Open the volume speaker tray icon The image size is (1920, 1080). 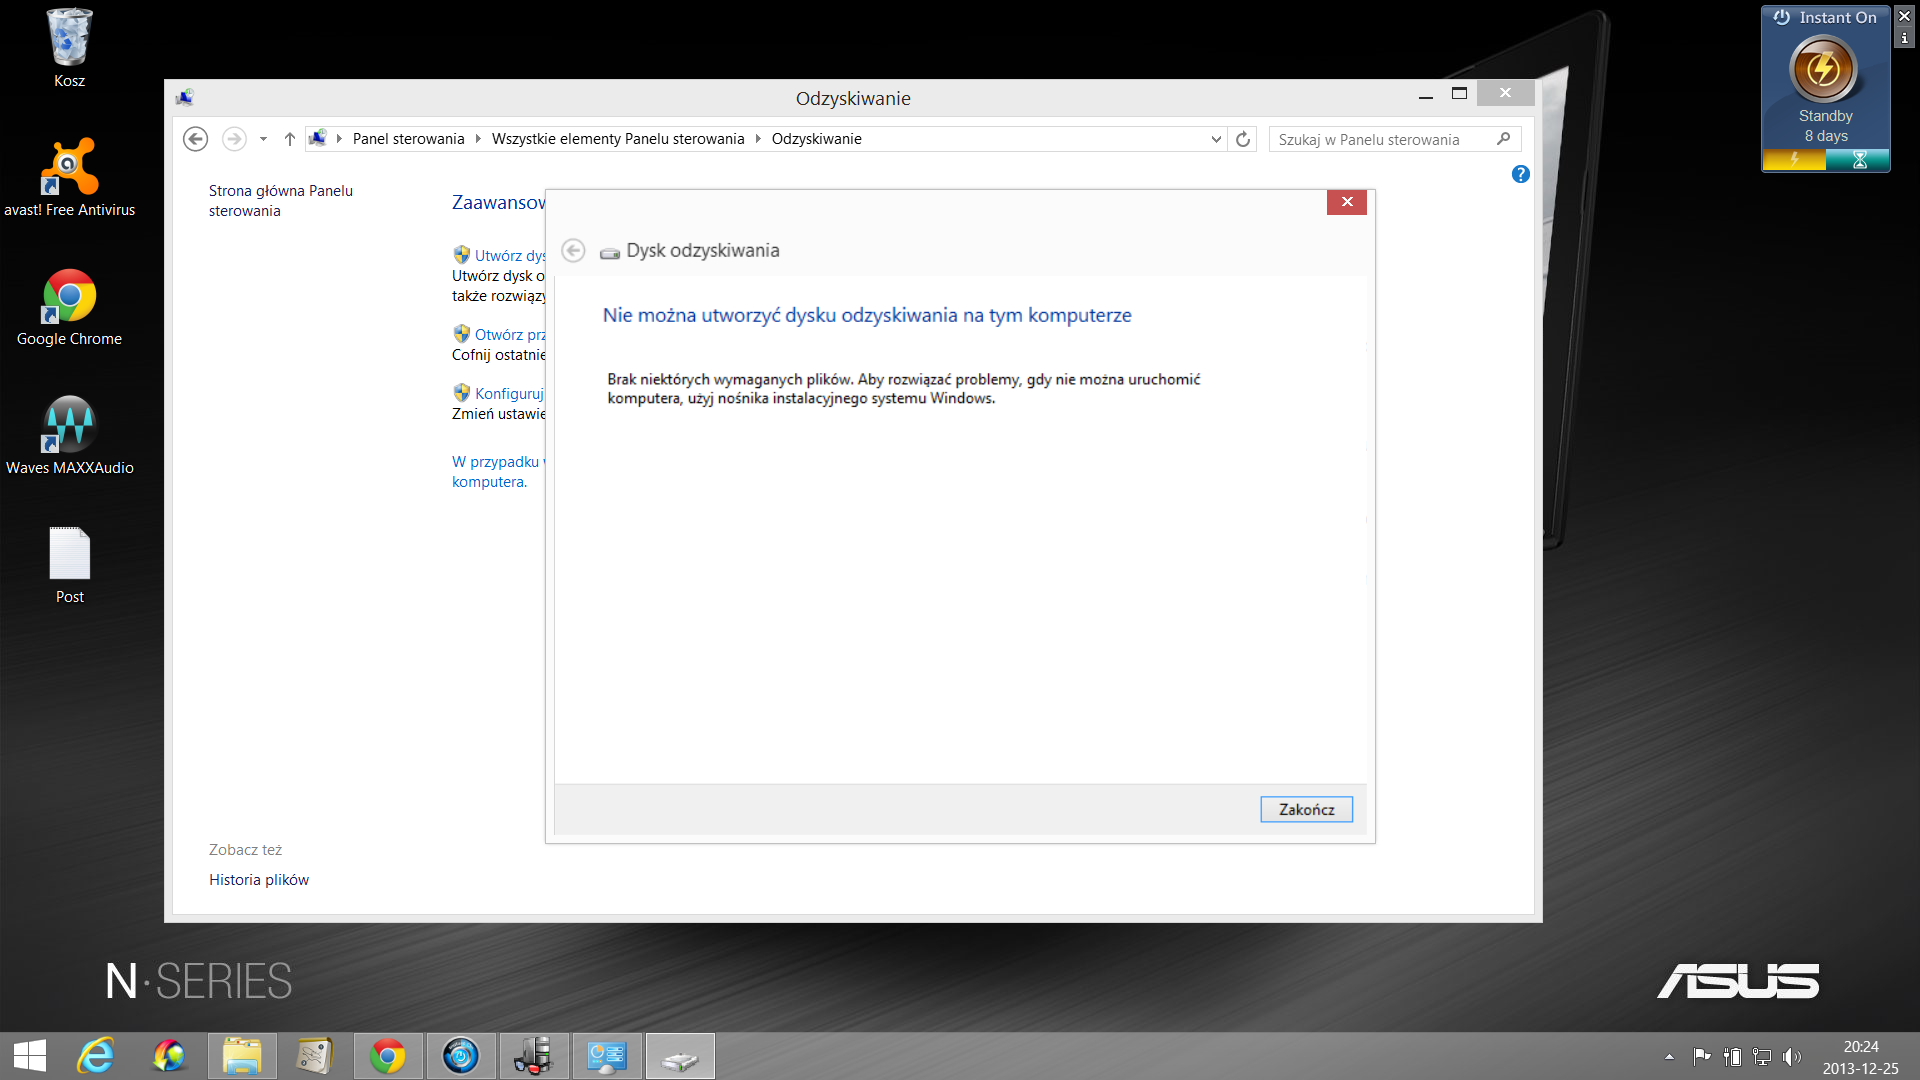pos(1791,1056)
